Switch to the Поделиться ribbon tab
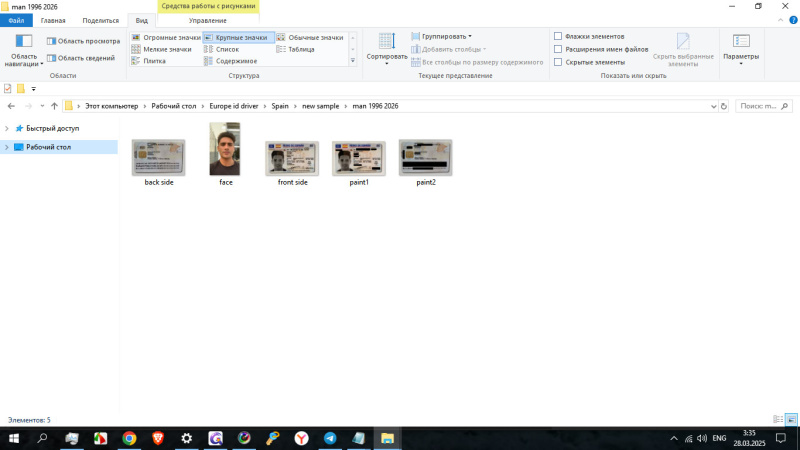The width and height of the screenshot is (800, 450). point(99,20)
